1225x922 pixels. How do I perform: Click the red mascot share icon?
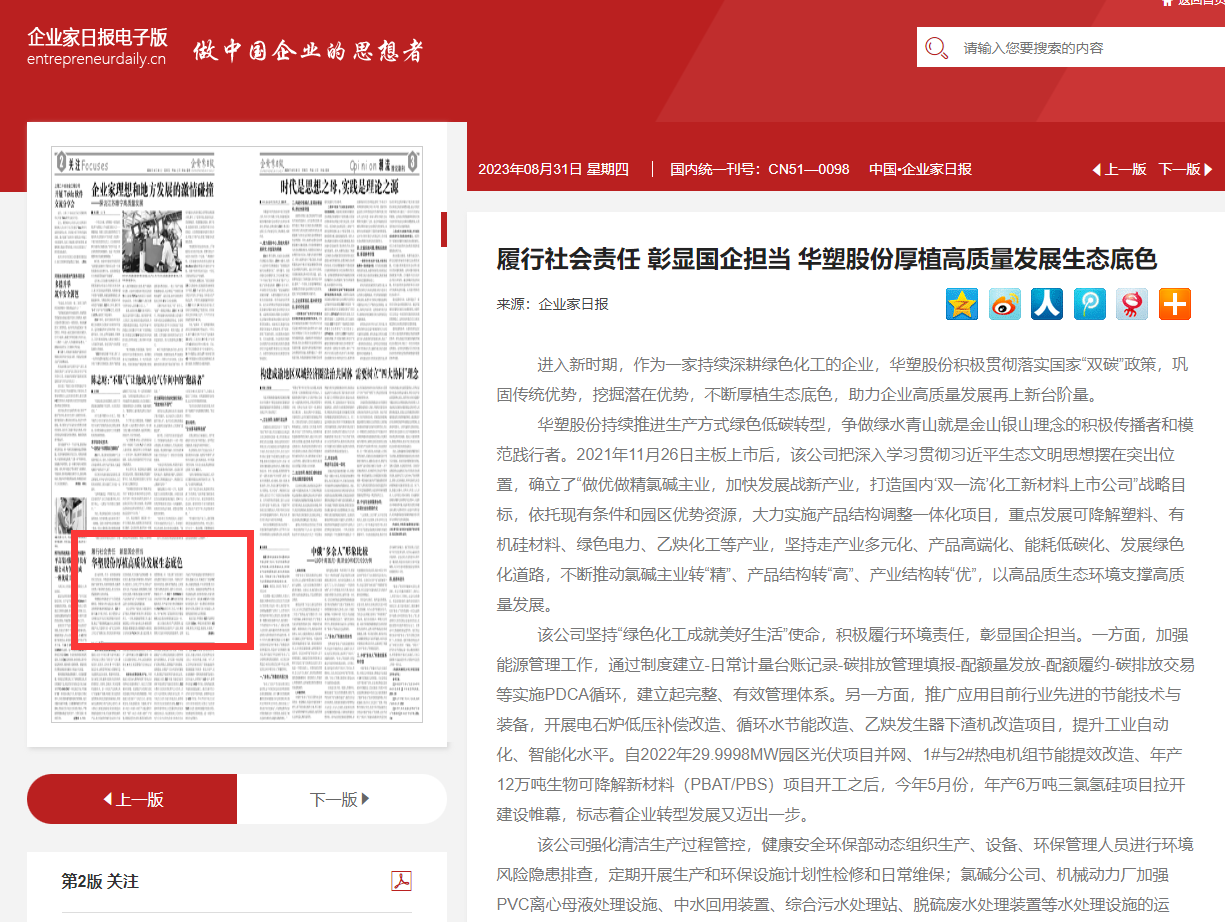[x=1132, y=304]
